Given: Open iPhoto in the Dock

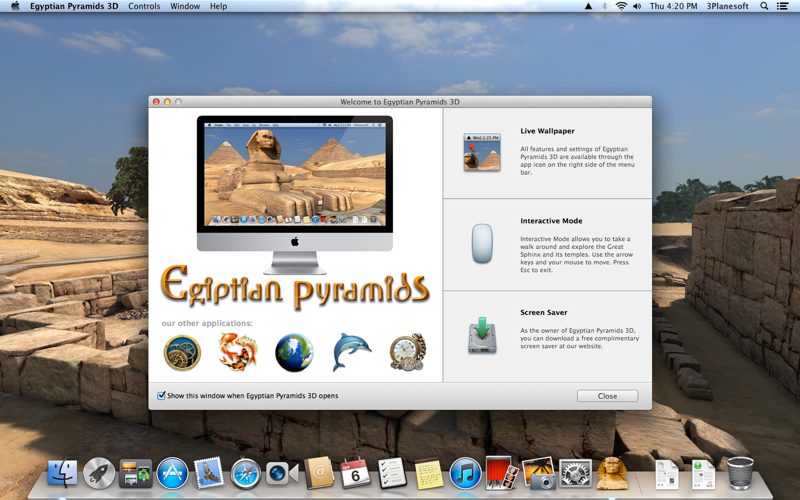Looking at the screenshot, I should click(x=539, y=473).
